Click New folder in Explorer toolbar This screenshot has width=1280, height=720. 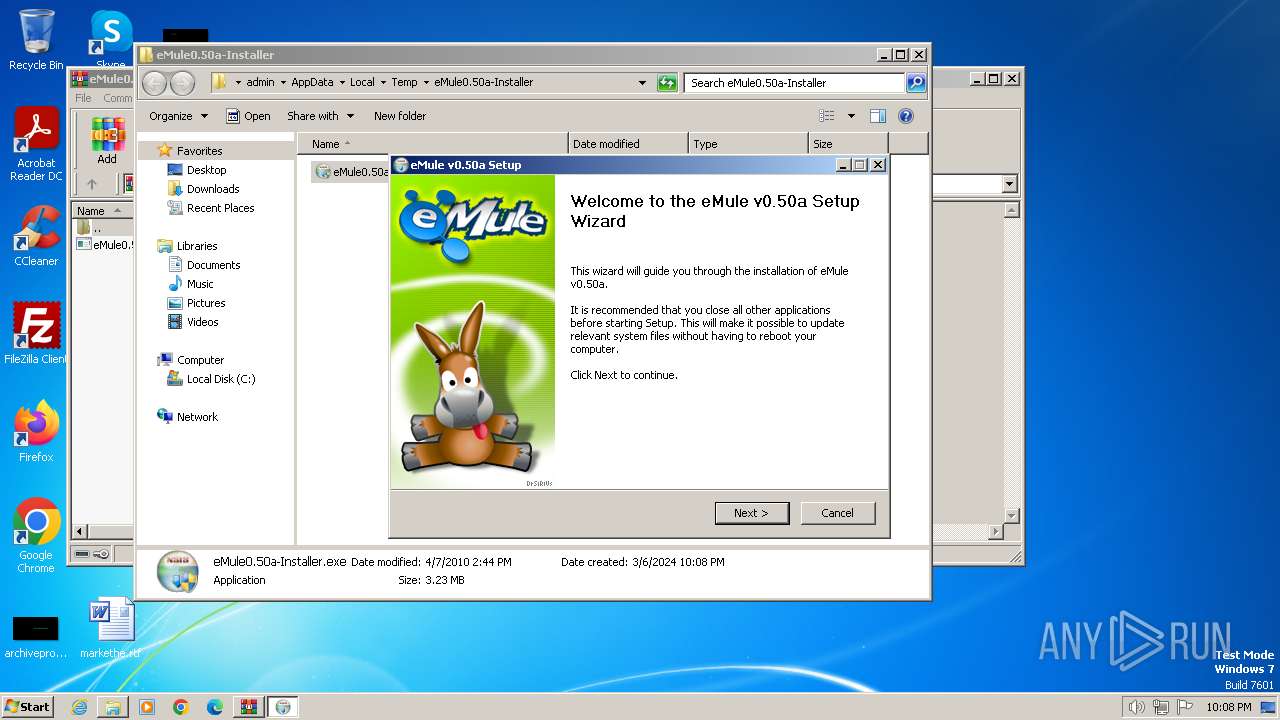400,116
